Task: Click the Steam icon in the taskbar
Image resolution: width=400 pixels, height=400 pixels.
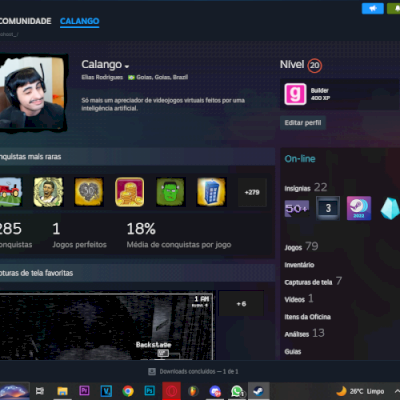Action: click(259, 391)
